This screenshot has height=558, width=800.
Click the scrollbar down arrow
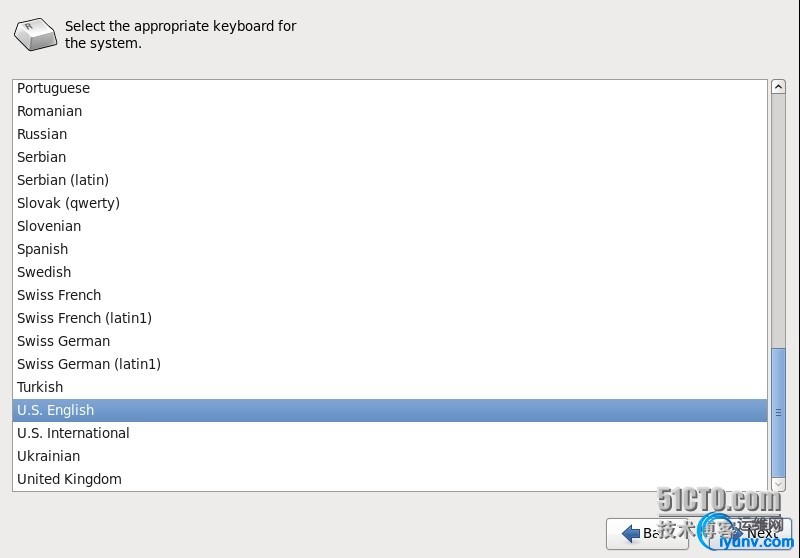[778, 485]
